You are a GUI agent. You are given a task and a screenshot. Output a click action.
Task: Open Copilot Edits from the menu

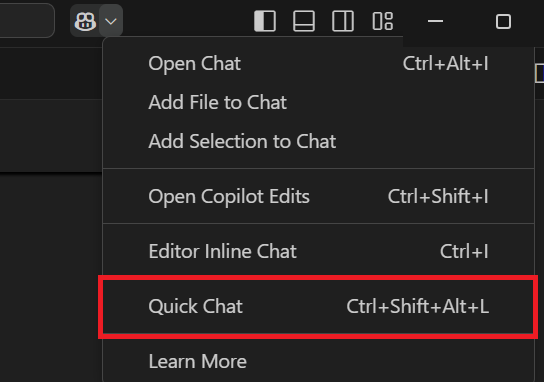[318, 196]
